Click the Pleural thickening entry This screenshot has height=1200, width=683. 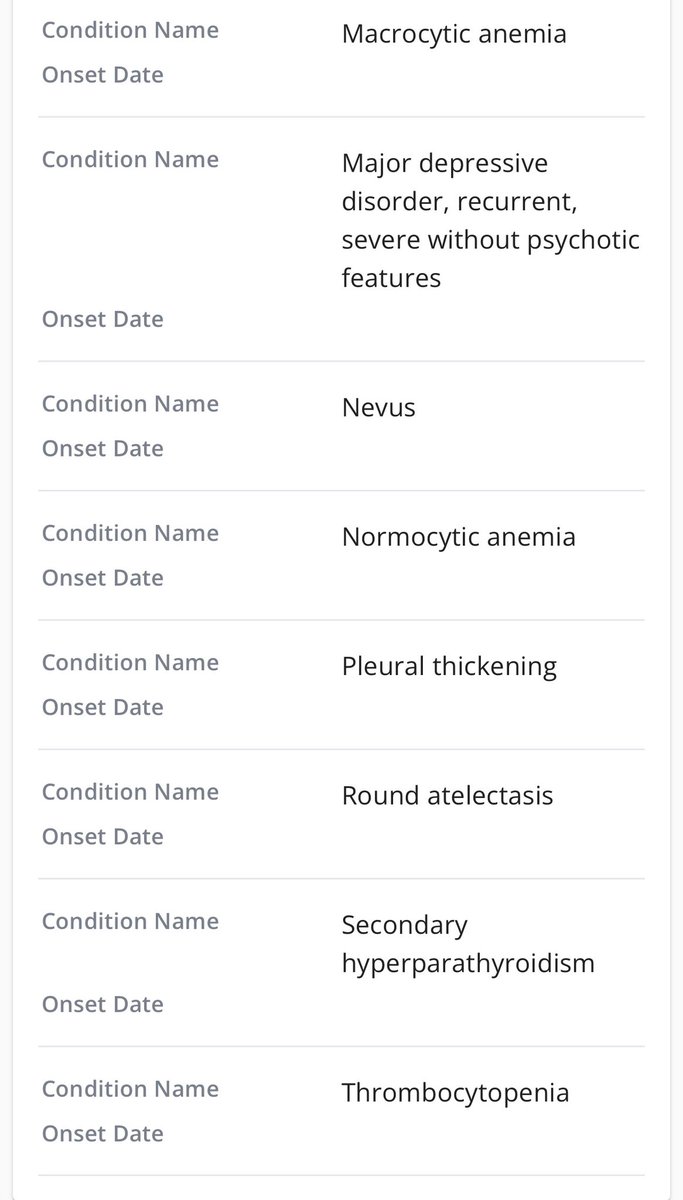[449, 666]
